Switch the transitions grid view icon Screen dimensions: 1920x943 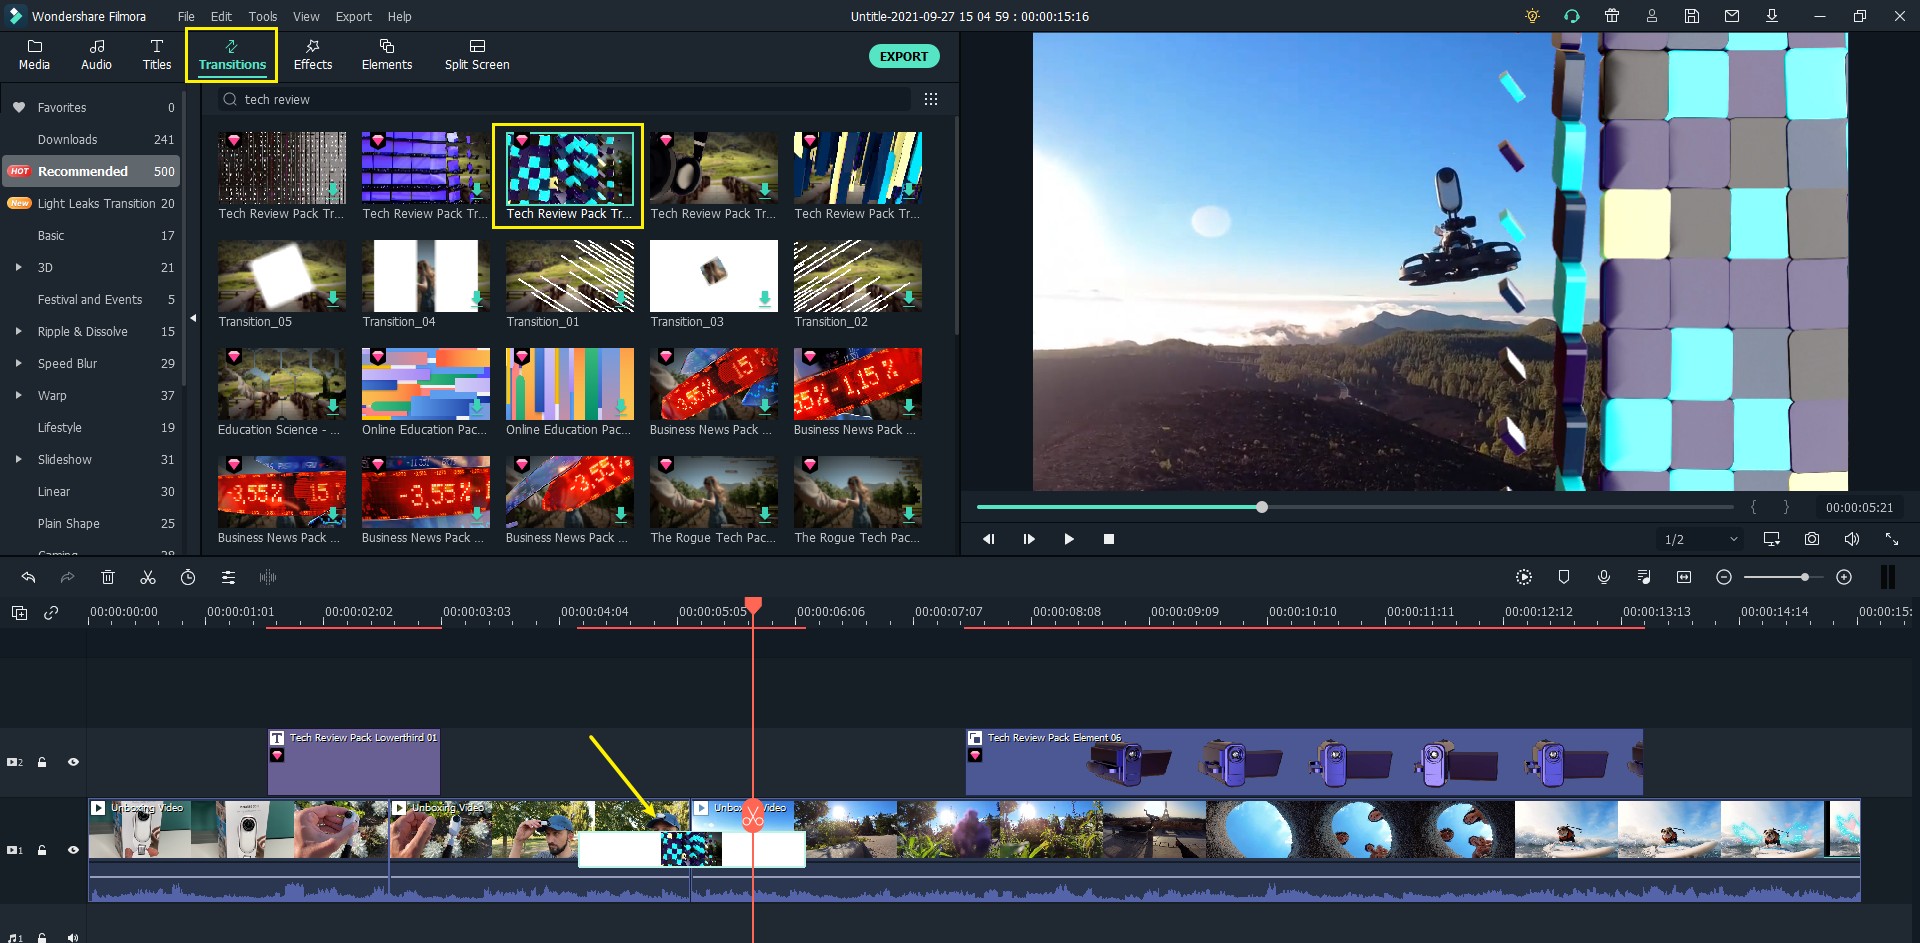click(x=931, y=99)
